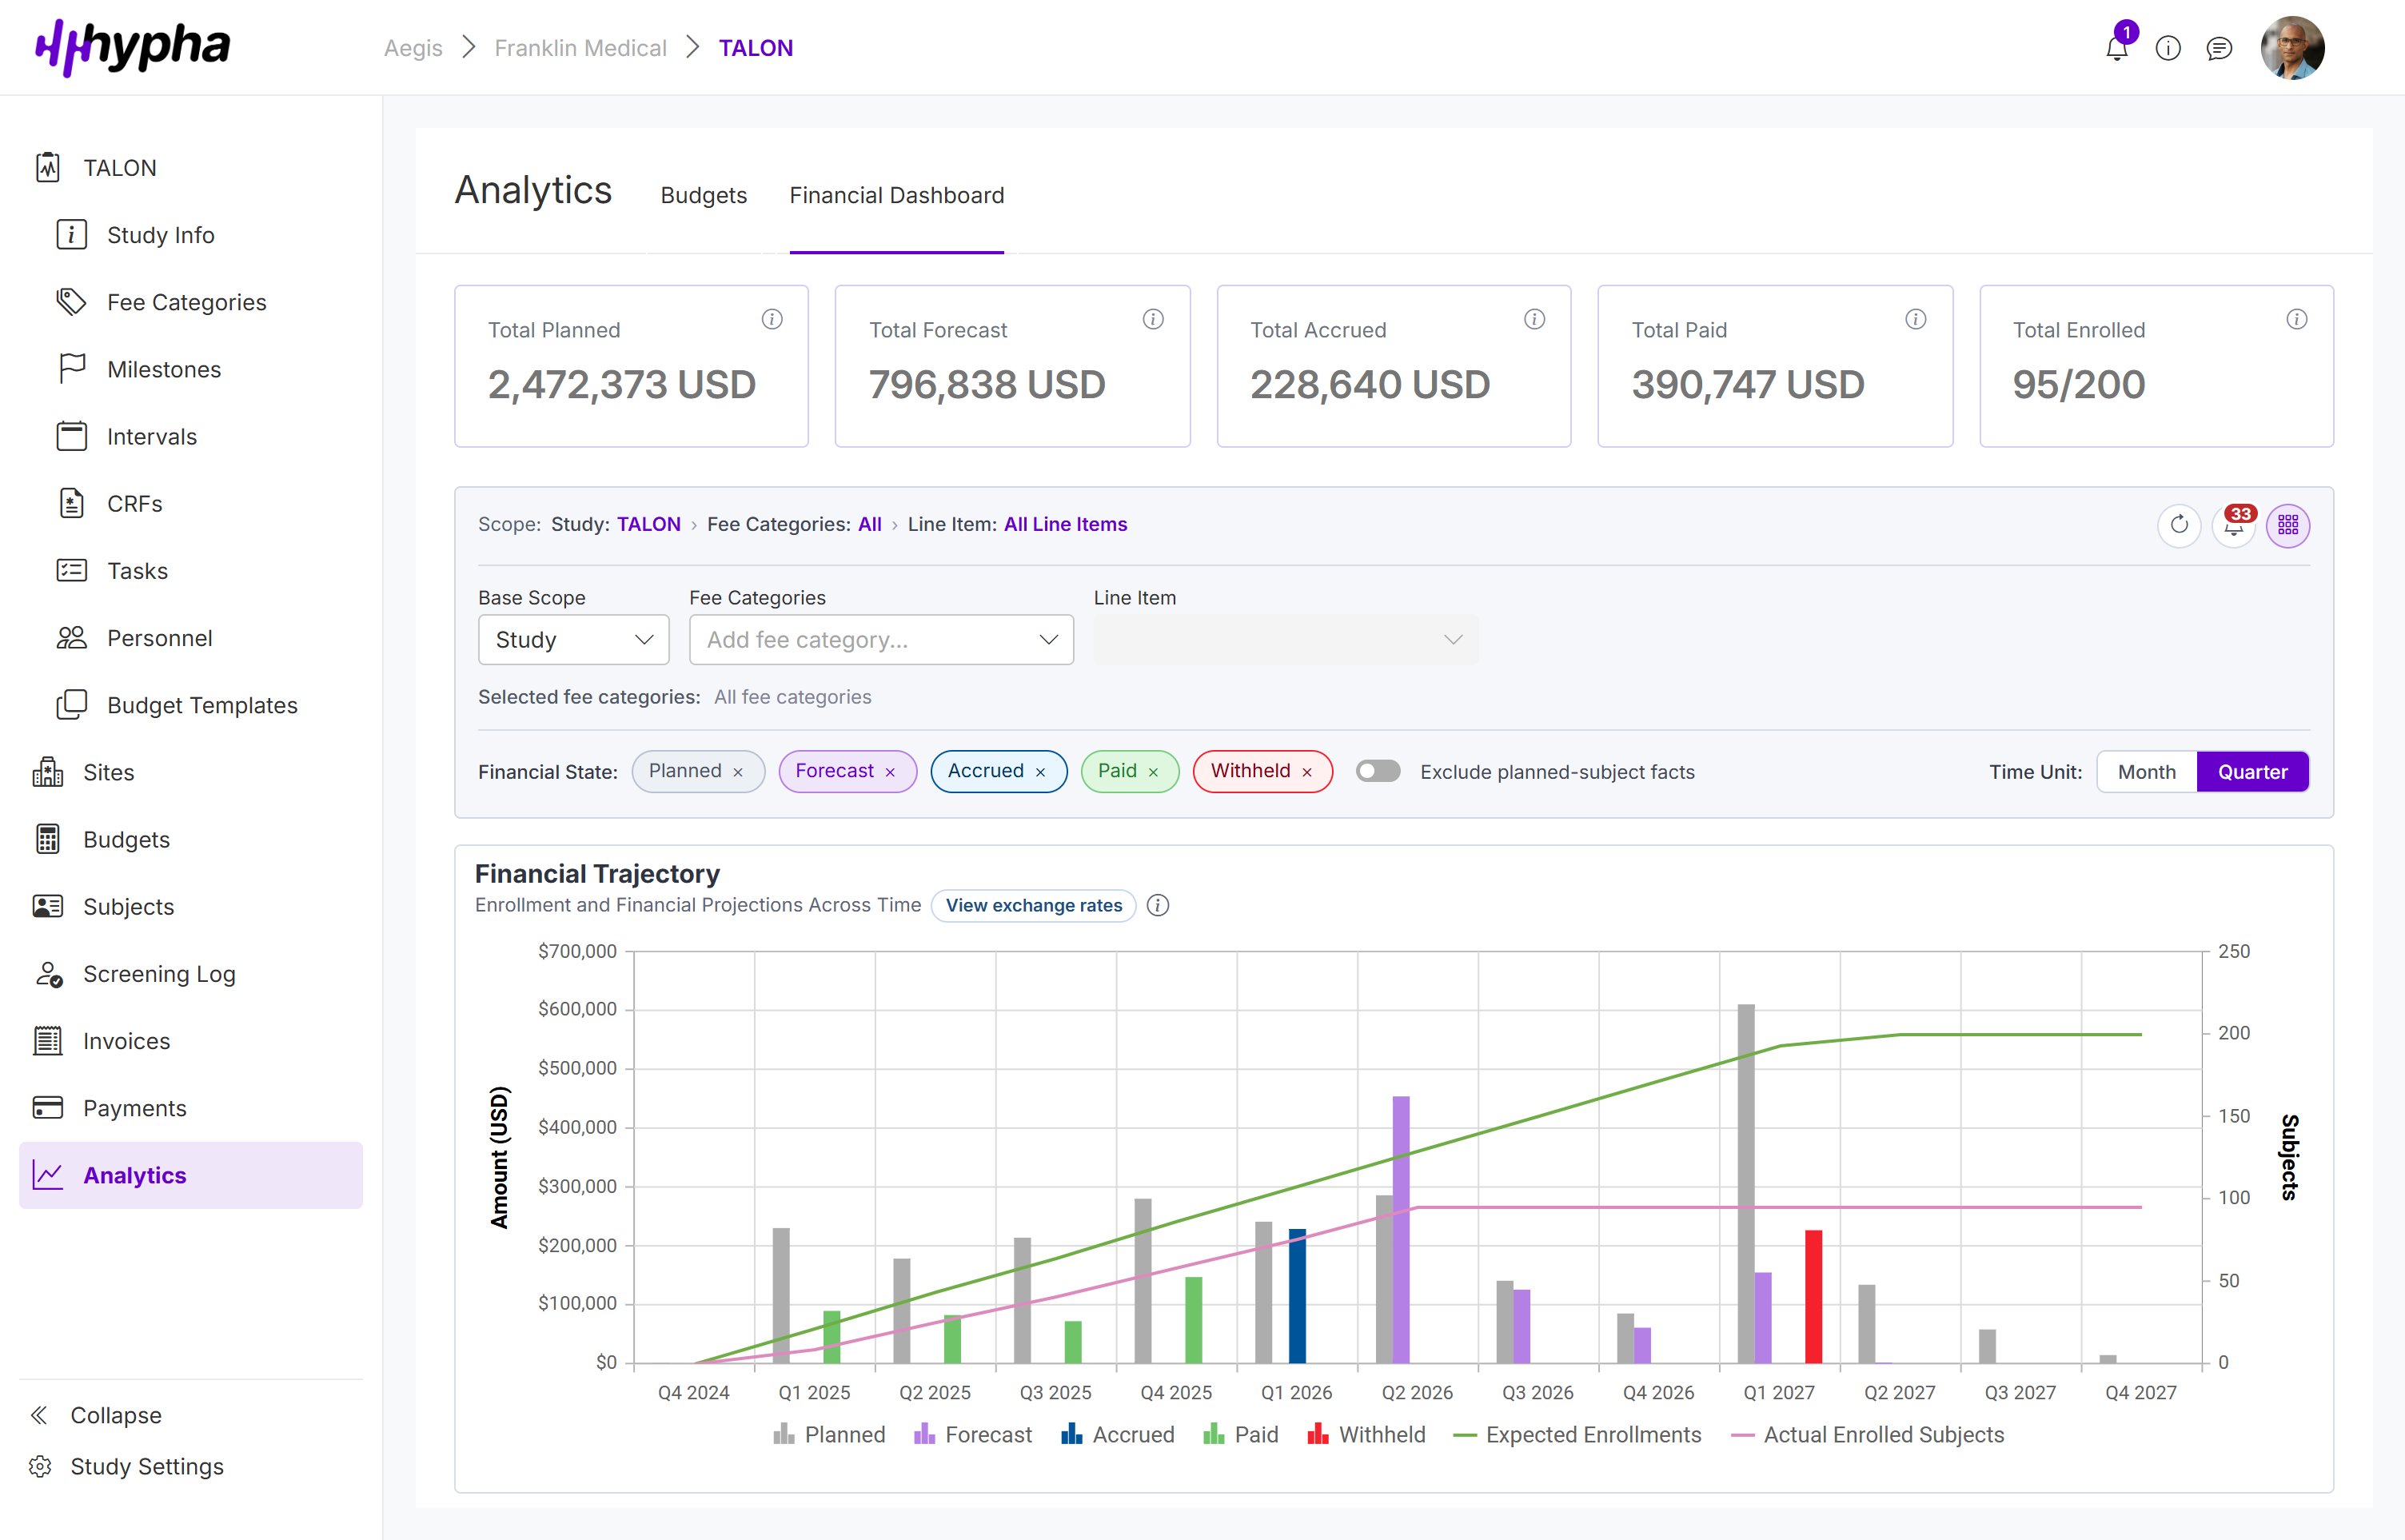Screen dimensions: 2405x1540
Task: Switch to the Budgets analytics tab
Action: (703, 195)
